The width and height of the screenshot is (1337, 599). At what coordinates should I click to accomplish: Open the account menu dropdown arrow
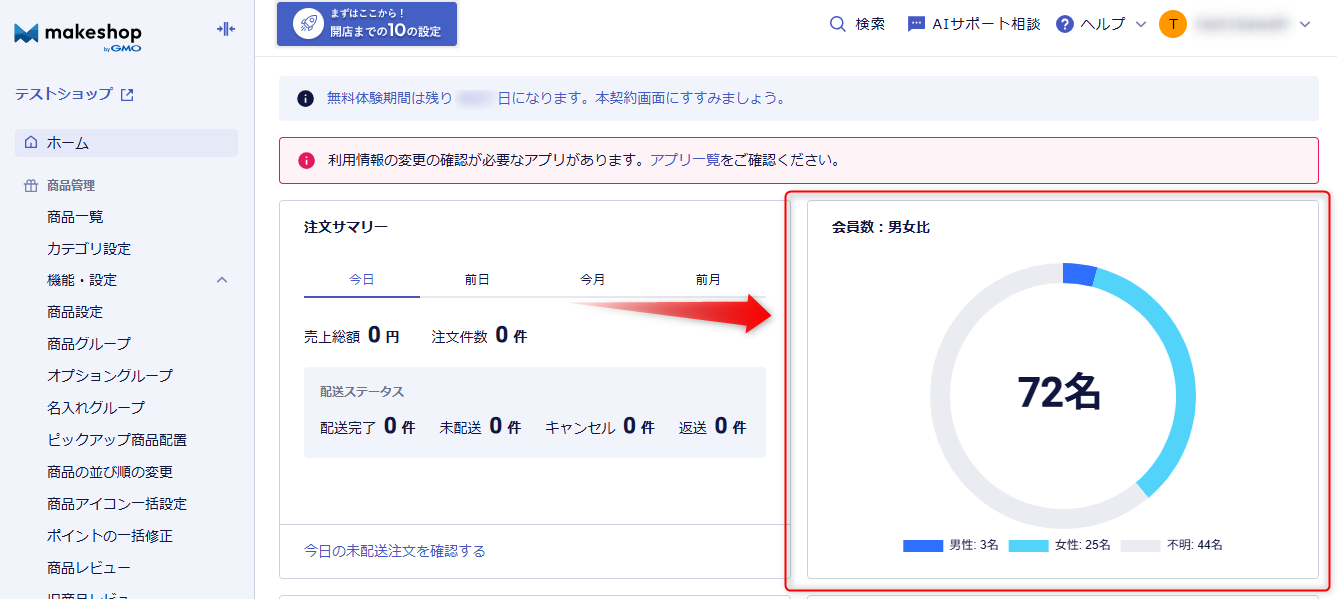point(1304,24)
